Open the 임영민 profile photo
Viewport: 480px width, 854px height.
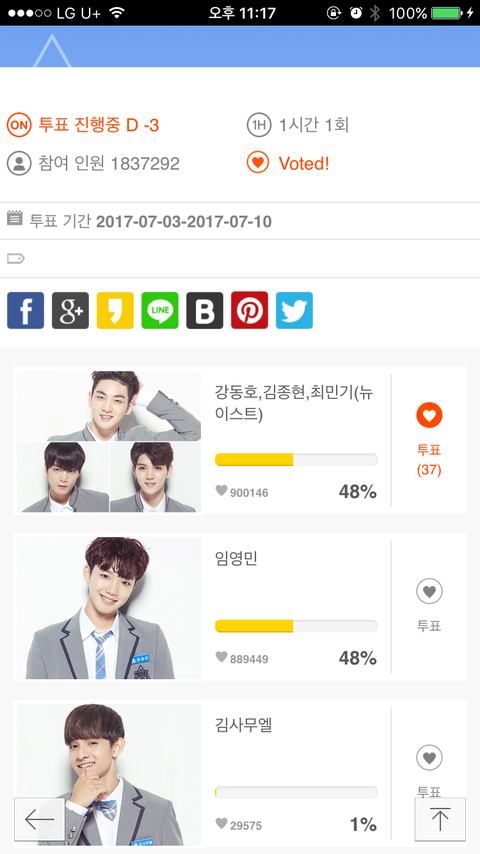click(108, 608)
